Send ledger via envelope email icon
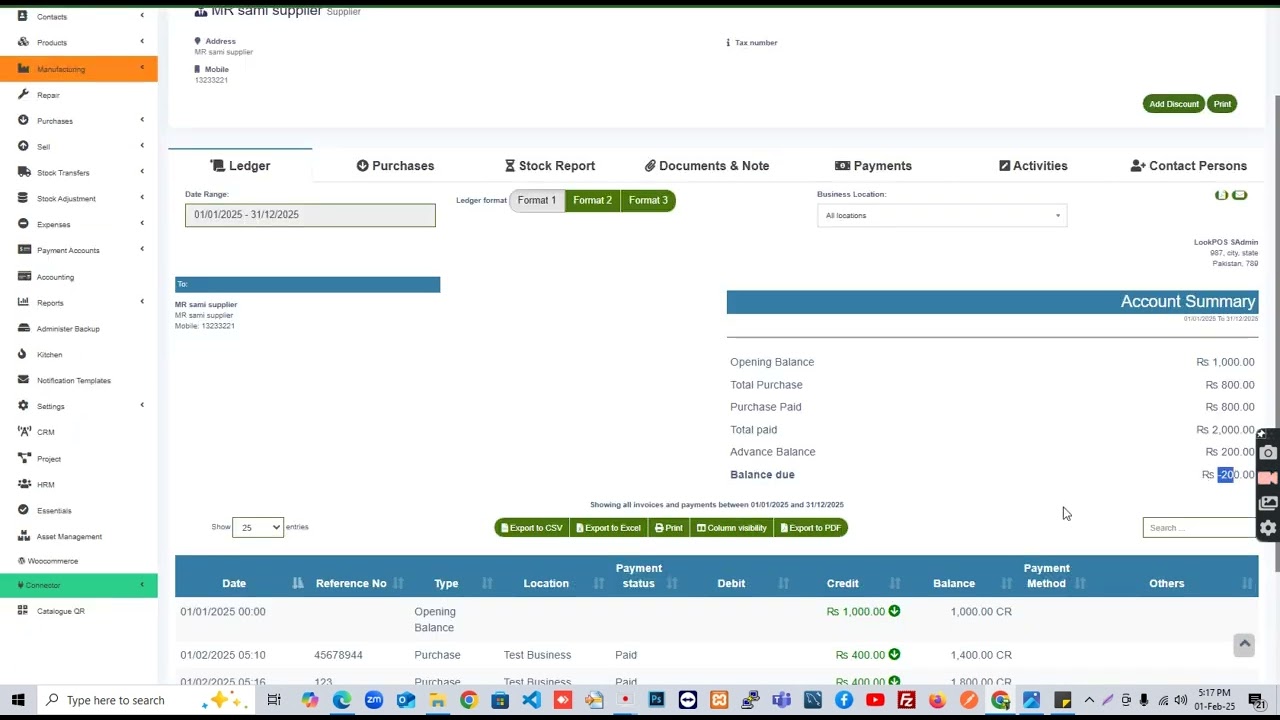Image resolution: width=1280 pixels, height=720 pixels. (1240, 195)
